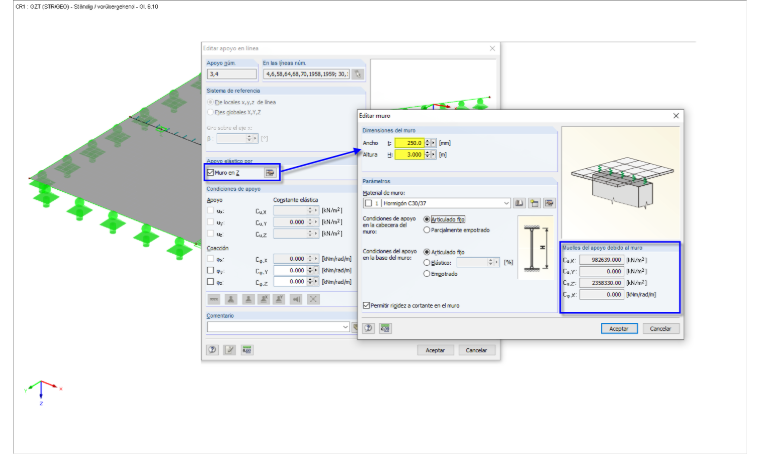
Task: Close the Editar muro dialog
Action: 676,116
